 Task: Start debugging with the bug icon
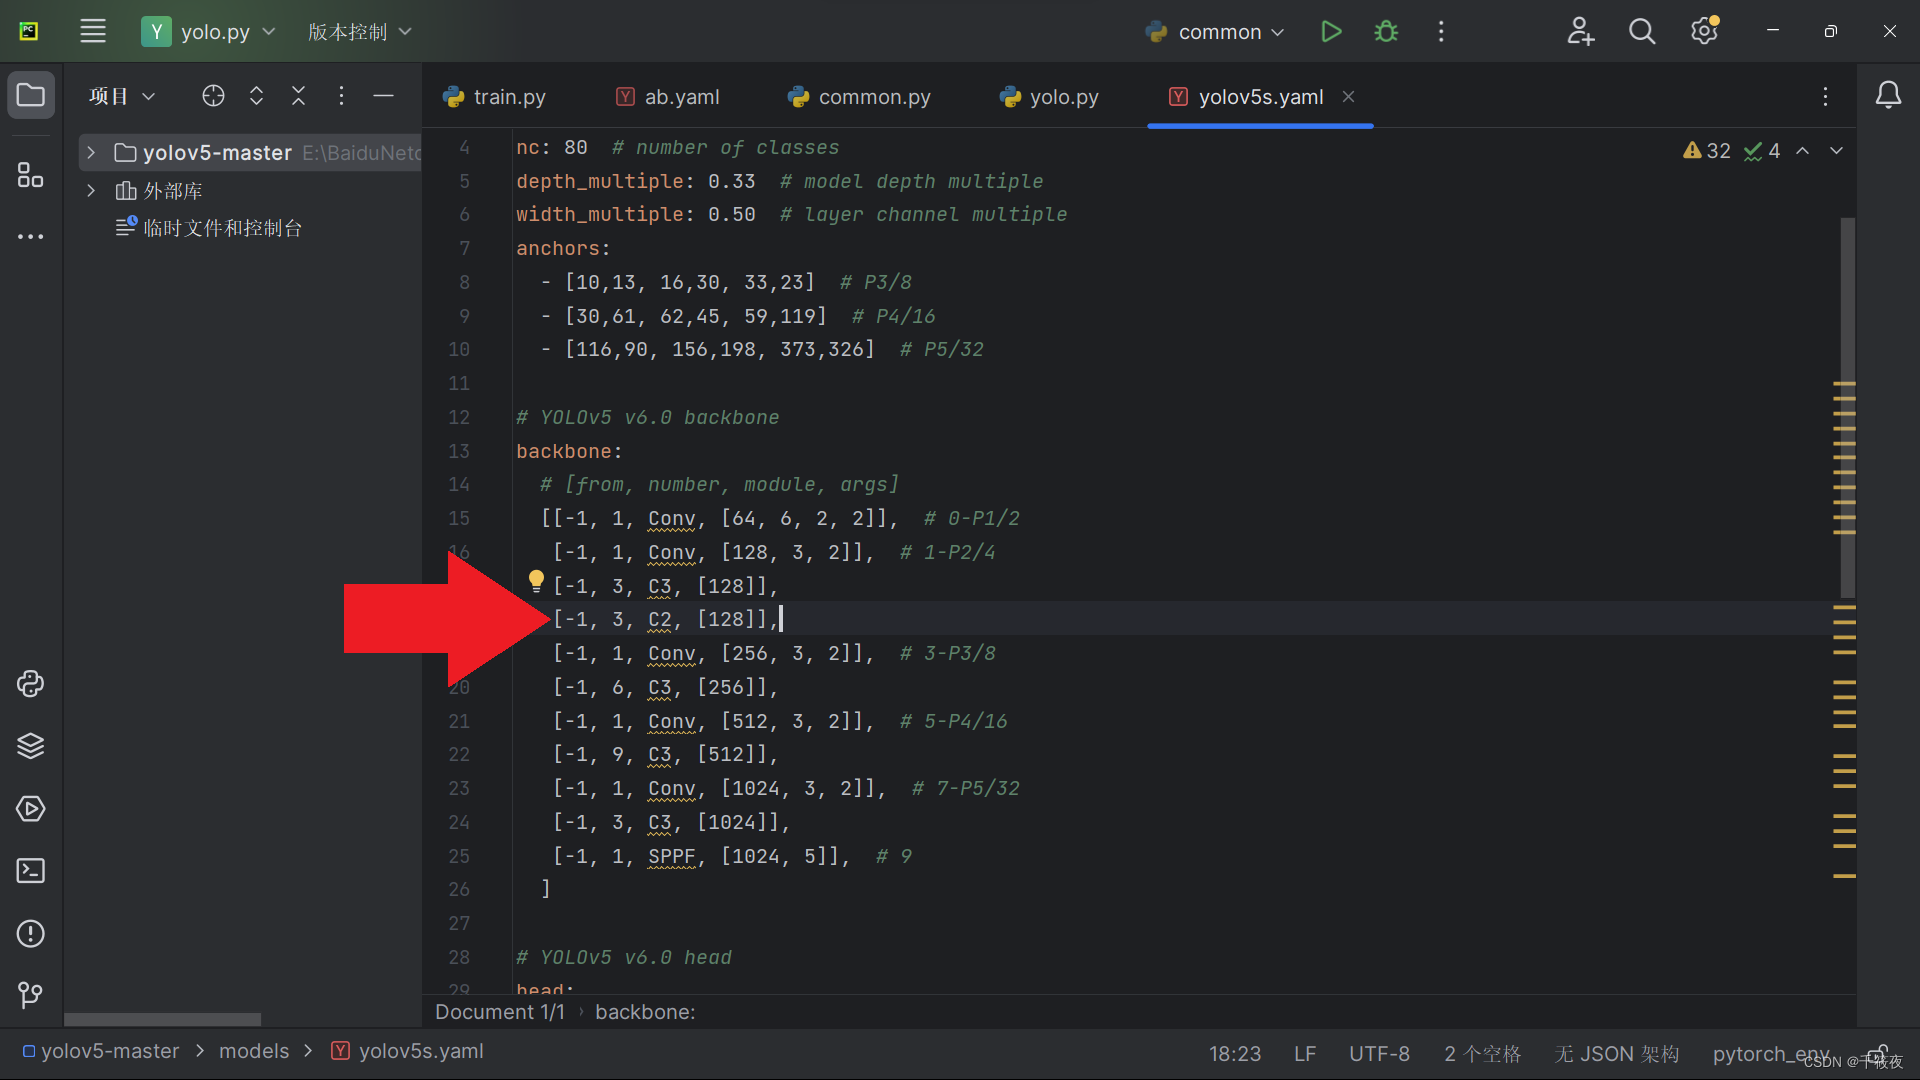click(x=1386, y=32)
